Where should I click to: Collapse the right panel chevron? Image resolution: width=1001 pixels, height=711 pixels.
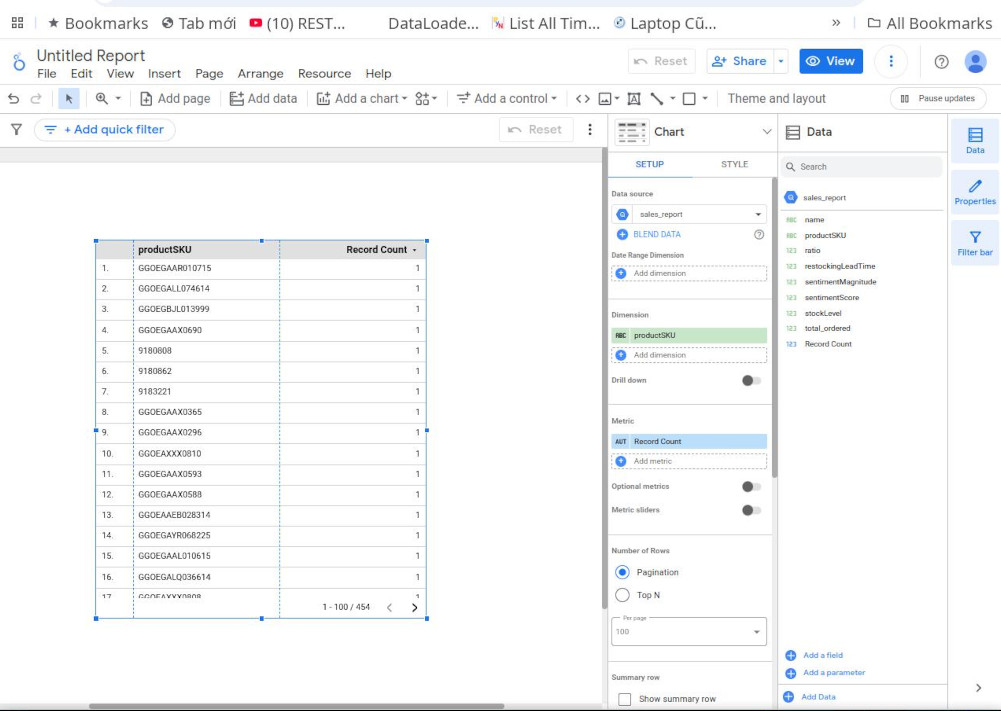click(978, 687)
